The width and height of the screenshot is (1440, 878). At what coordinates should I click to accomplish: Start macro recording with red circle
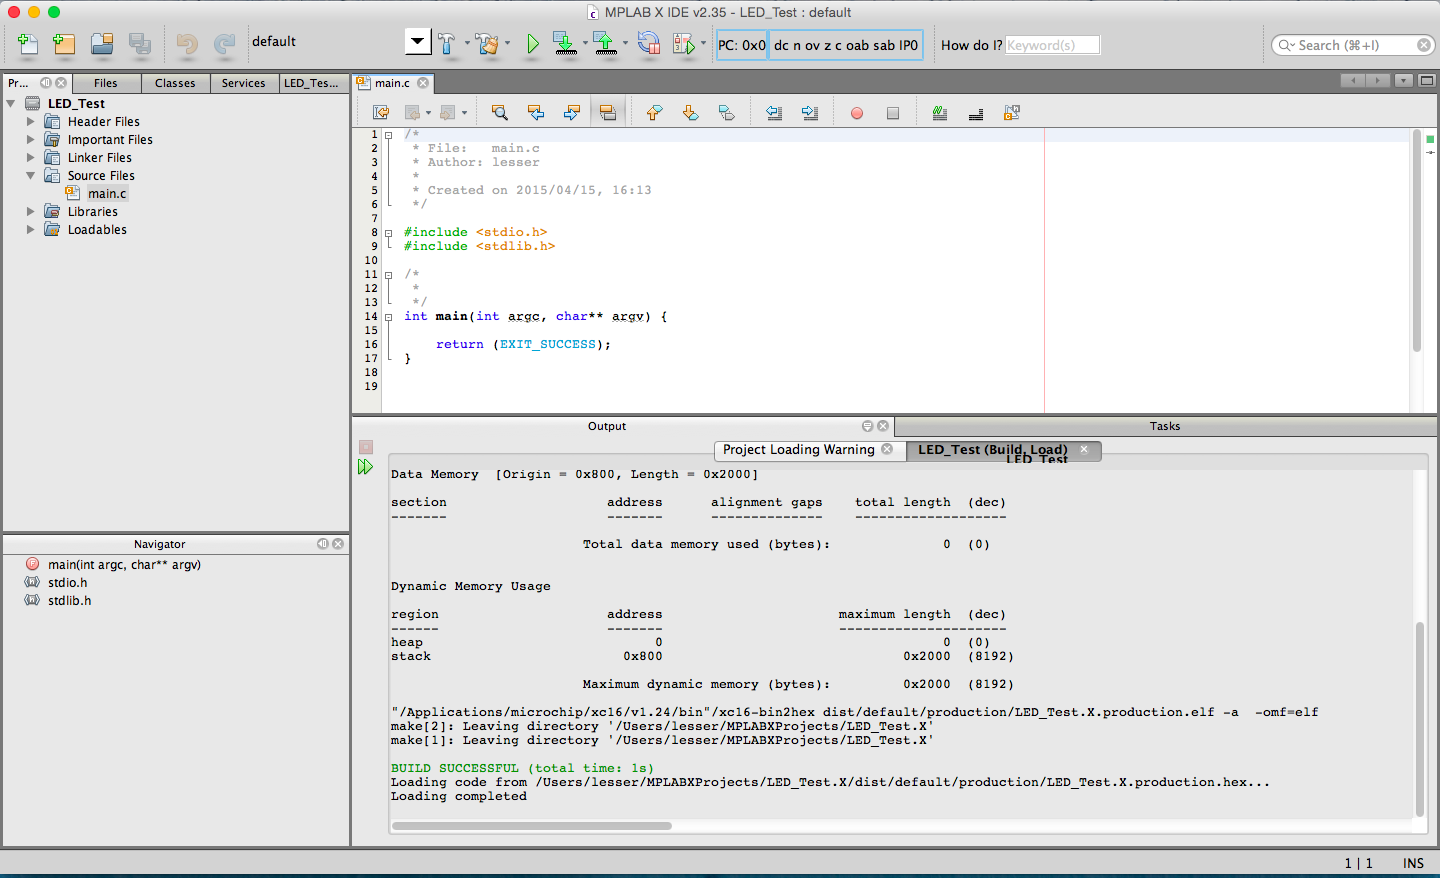[x=857, y=113]
